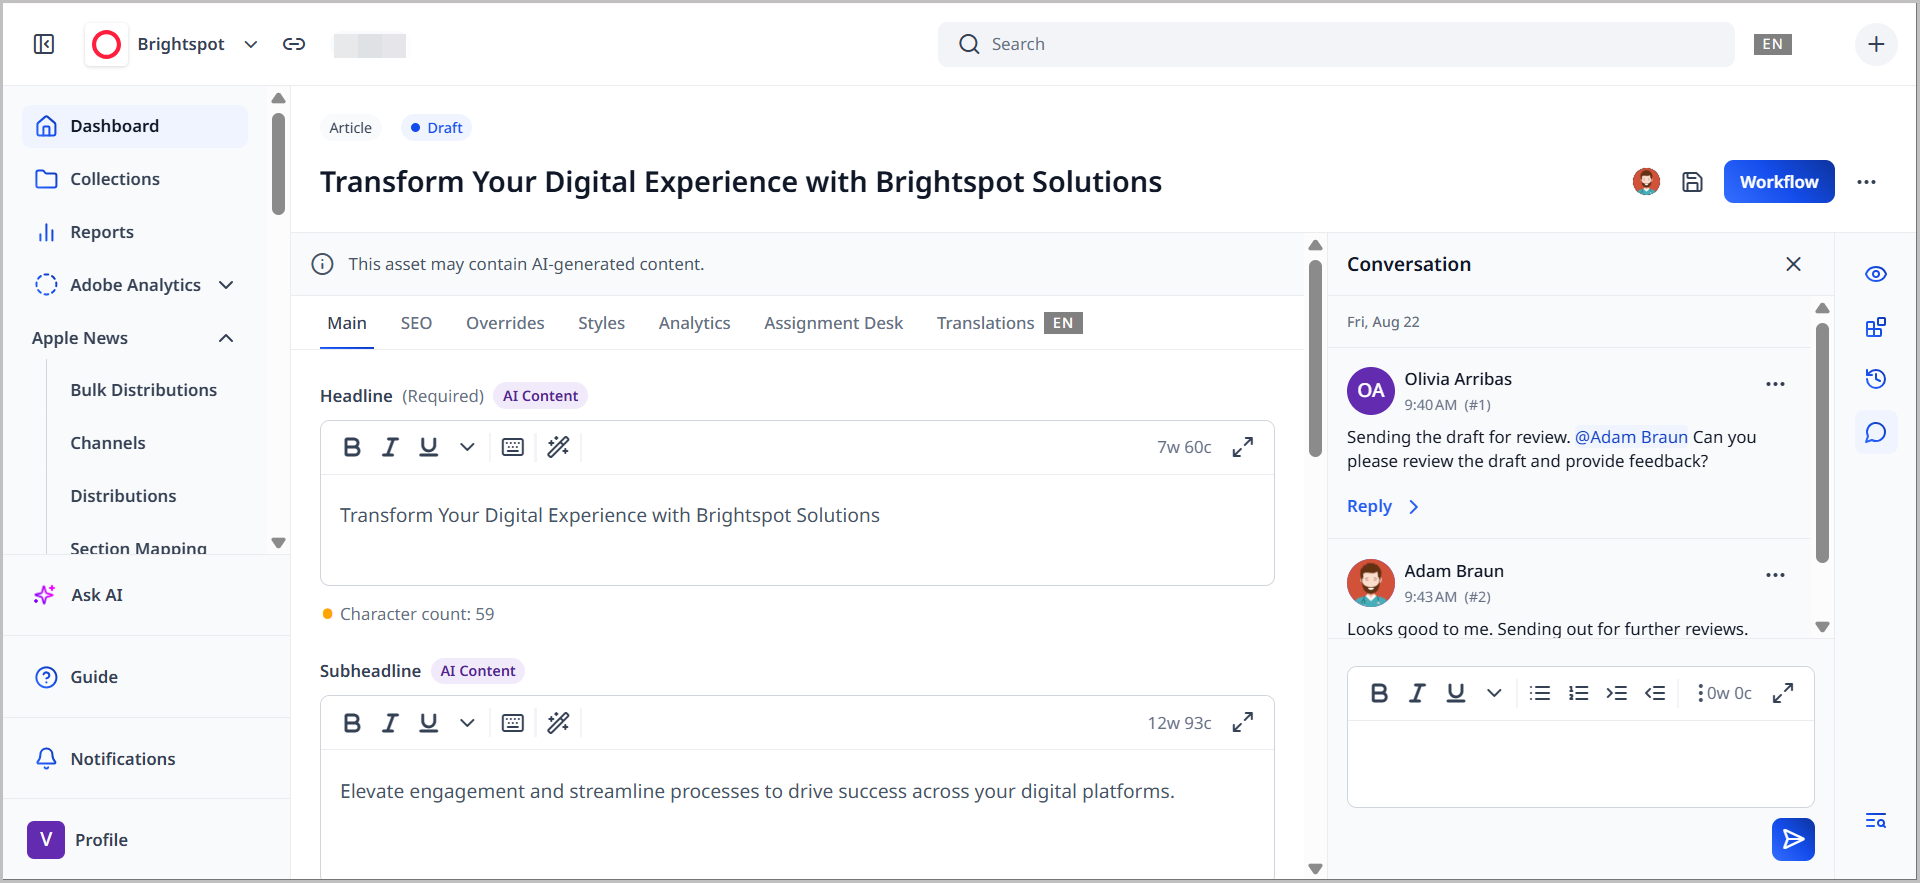
Task: Open revision history icon in right rail
Action: (x=1876, y=379)
